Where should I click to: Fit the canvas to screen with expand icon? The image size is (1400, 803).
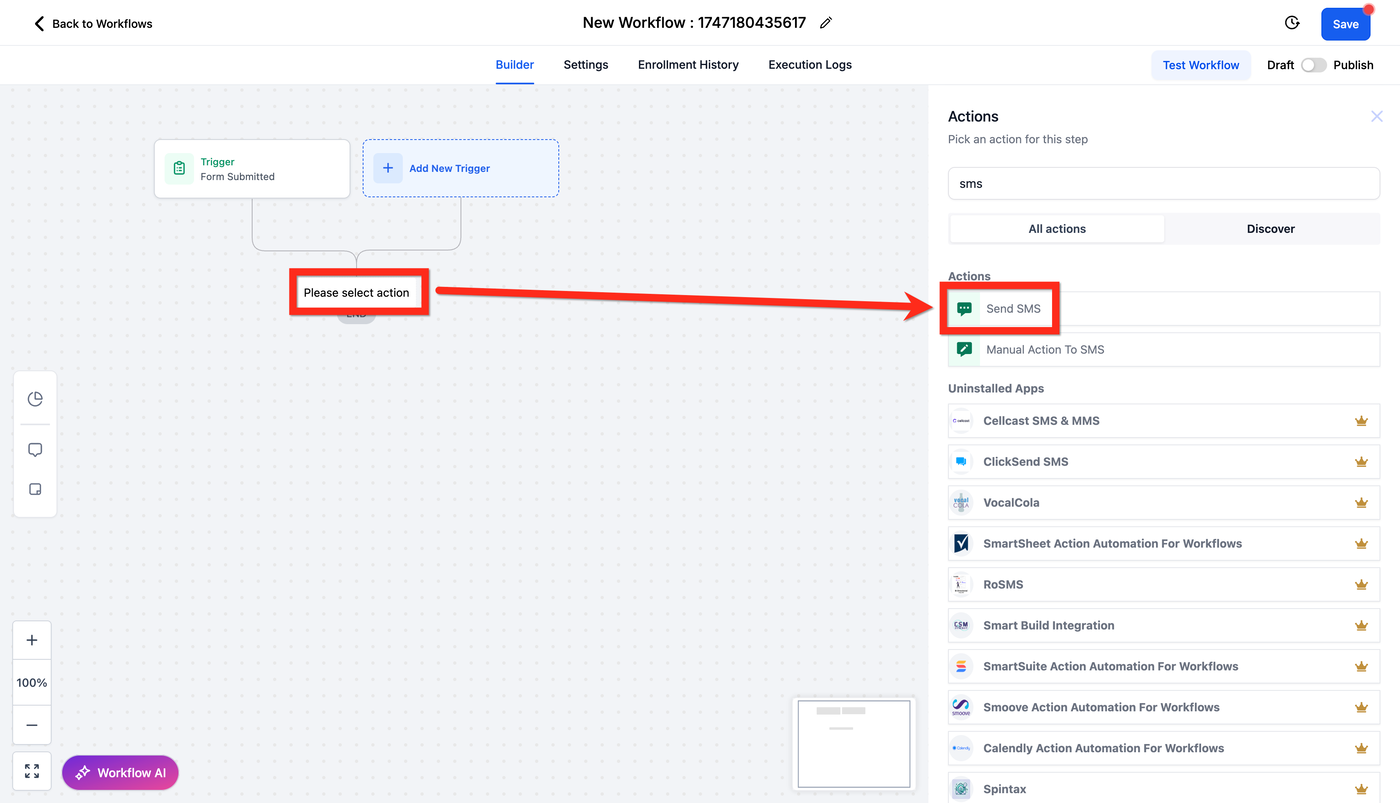point(32,771)
